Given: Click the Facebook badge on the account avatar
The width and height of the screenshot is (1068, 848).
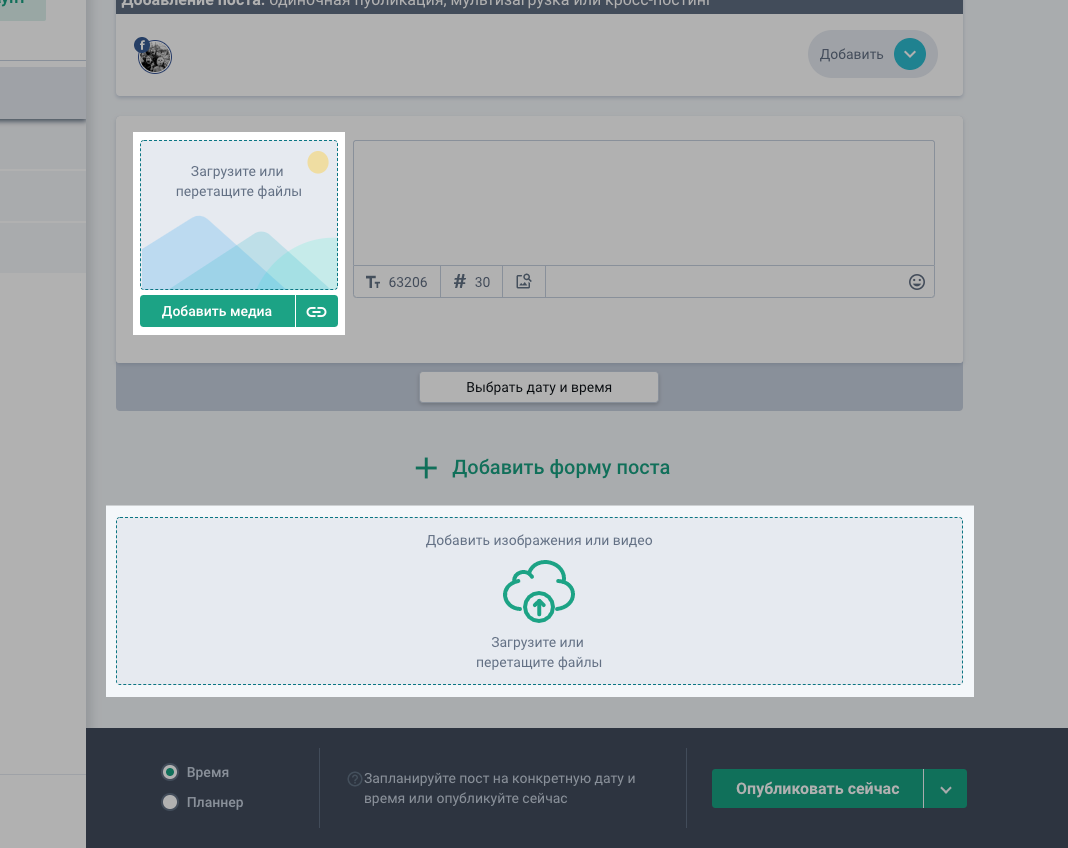Looking at the screenshot, I should pos(142,45).
